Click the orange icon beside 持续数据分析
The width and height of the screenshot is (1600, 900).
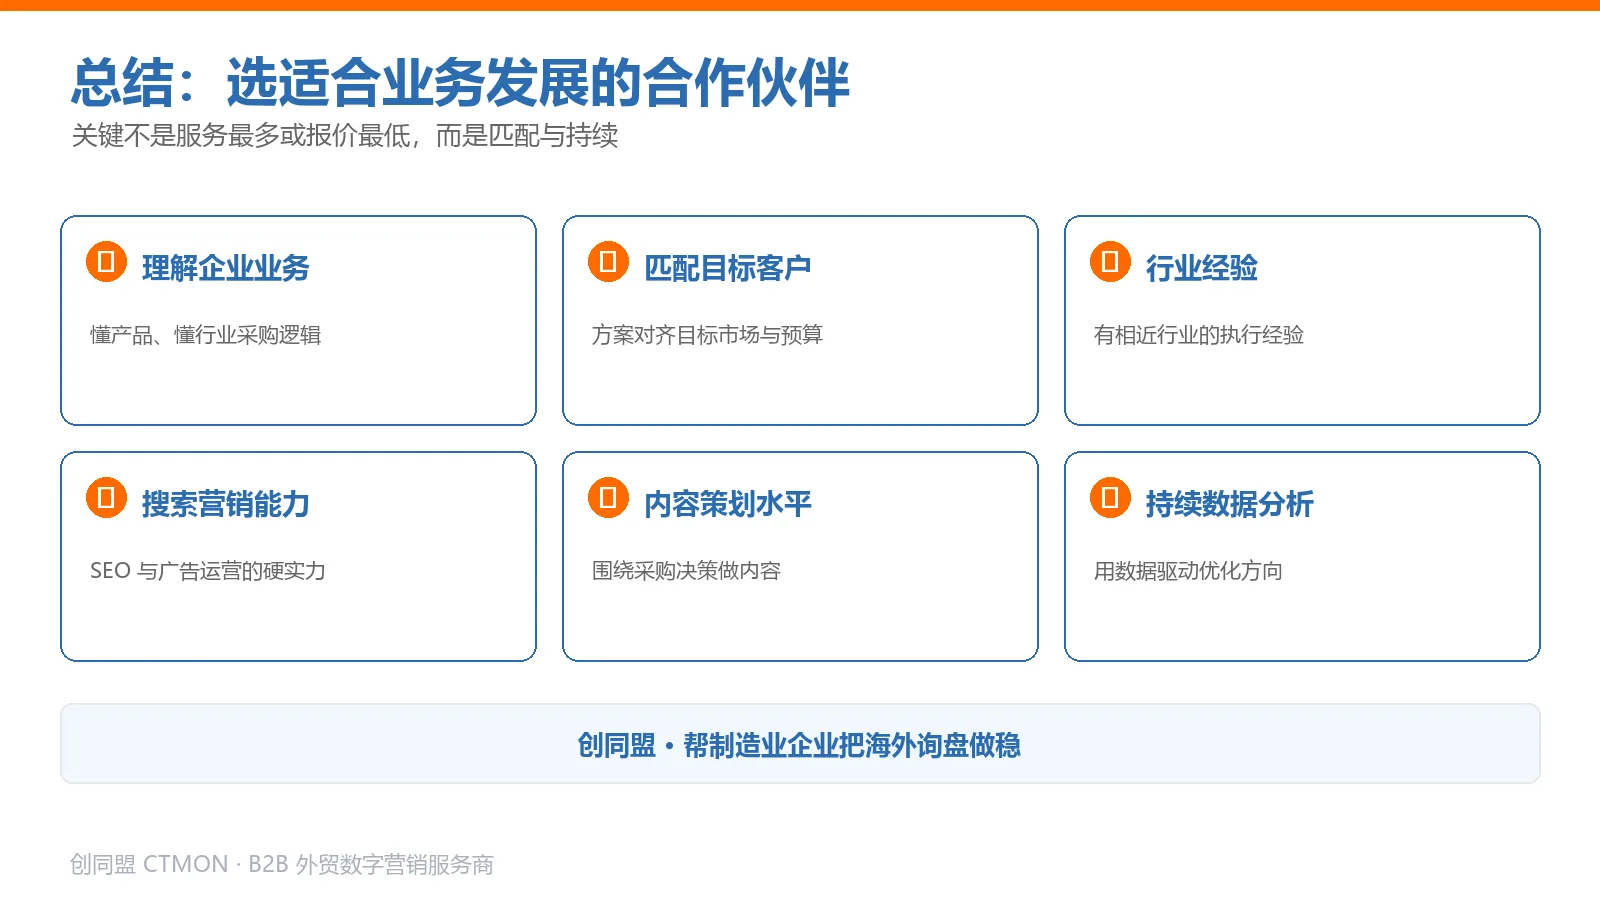1110,498
